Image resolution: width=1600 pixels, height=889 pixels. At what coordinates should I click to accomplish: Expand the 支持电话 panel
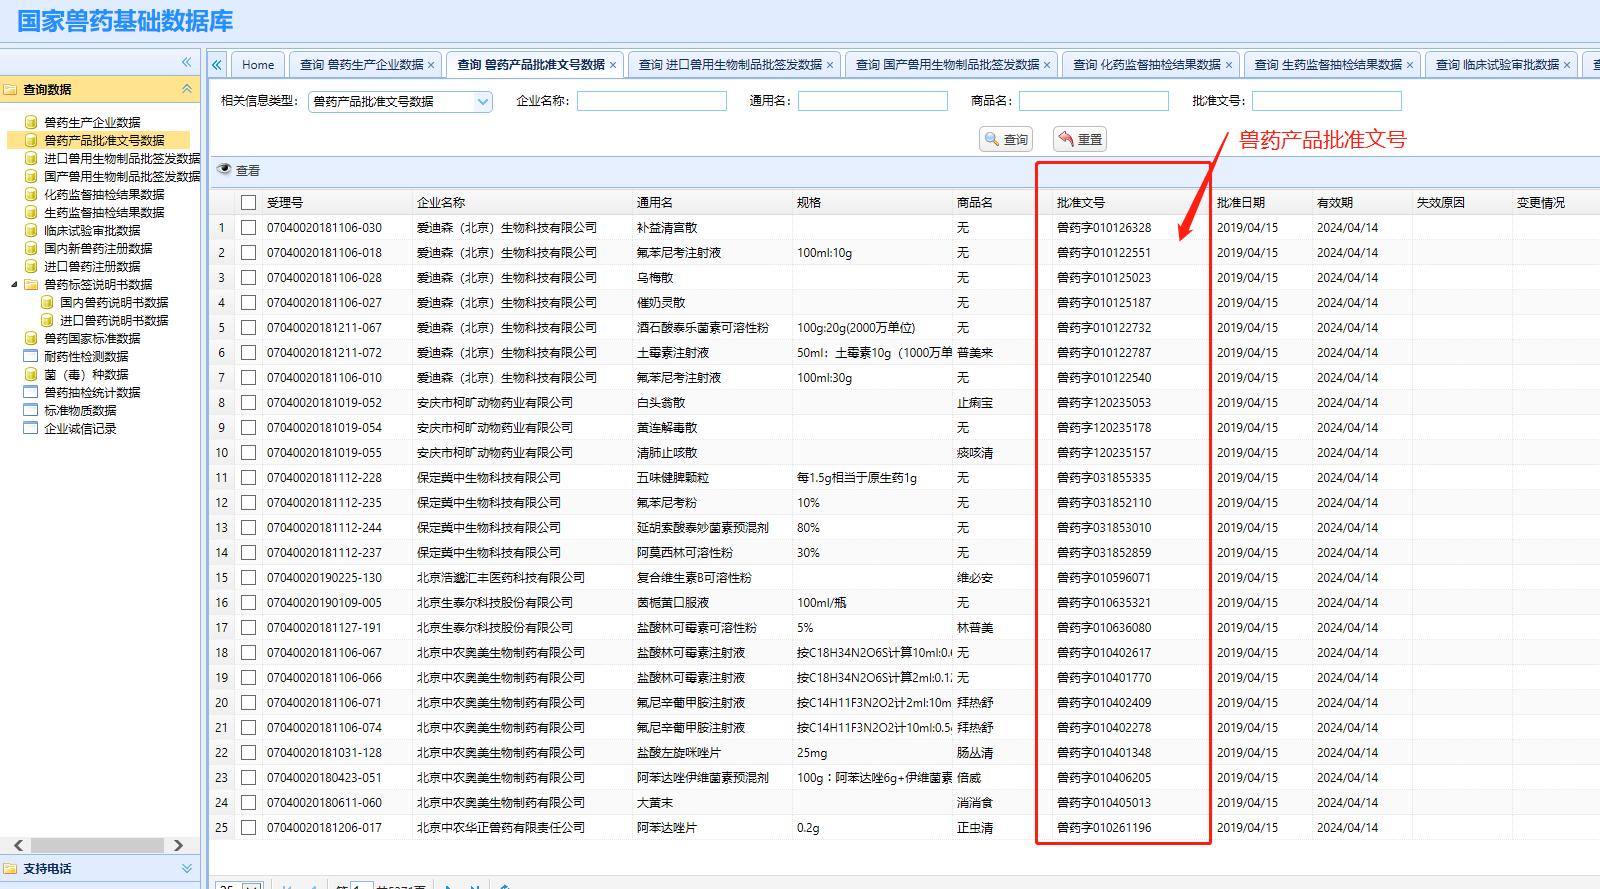pyautogui.click(x=186, y=868)
